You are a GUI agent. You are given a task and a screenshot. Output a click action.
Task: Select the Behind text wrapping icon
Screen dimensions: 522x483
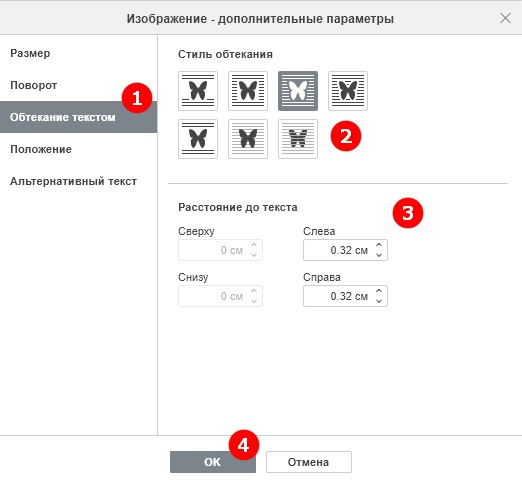tap(298, 139)
